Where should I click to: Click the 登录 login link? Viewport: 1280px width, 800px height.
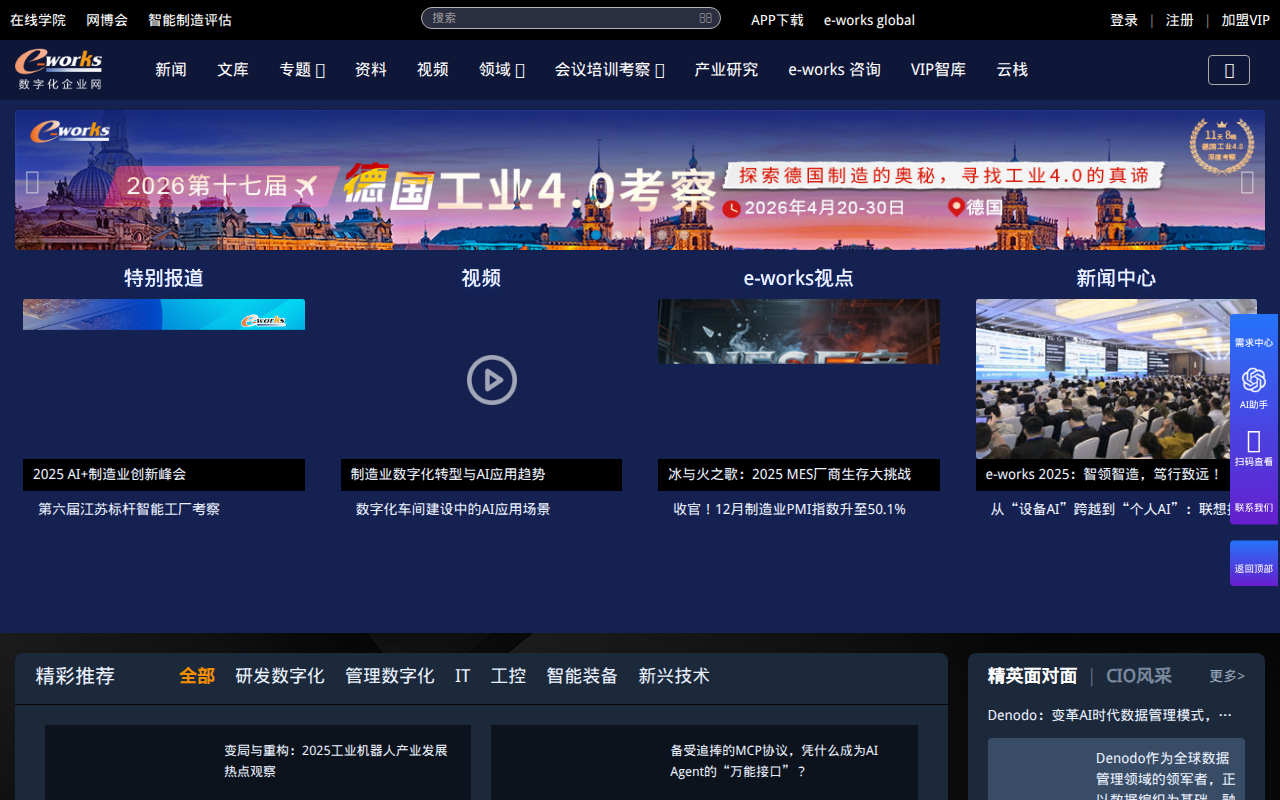click(1123, 19)
